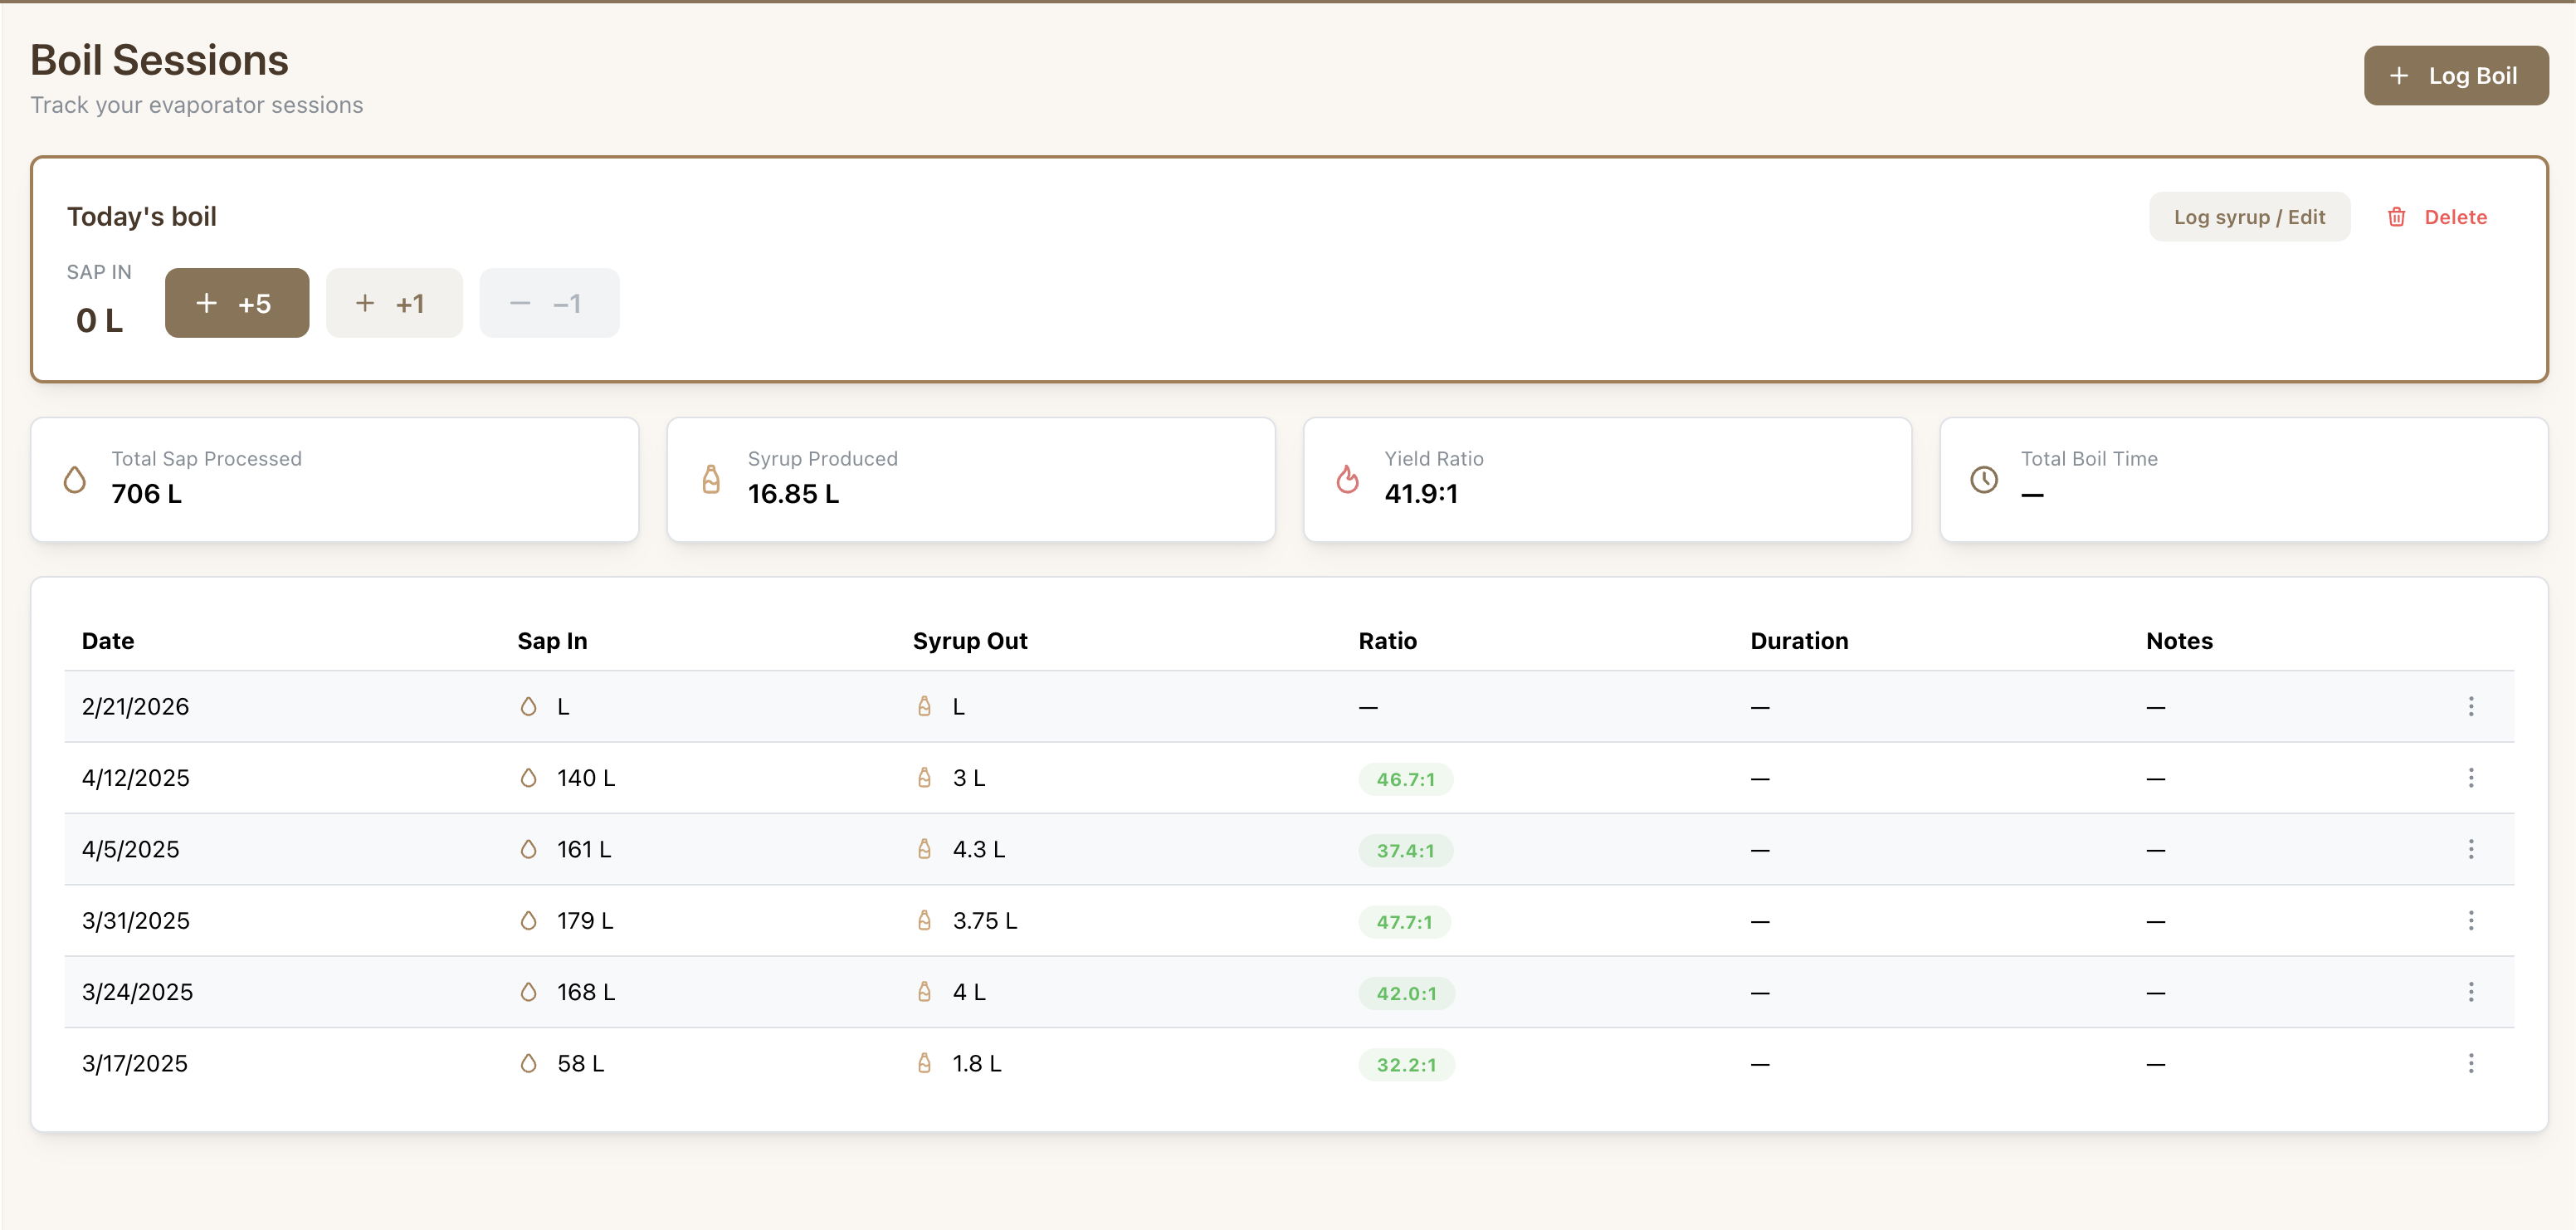Open the 4/12/2025 row three-dot menu
This screenshot has height=1230, width=2576.
click(x=2470, y=778)
